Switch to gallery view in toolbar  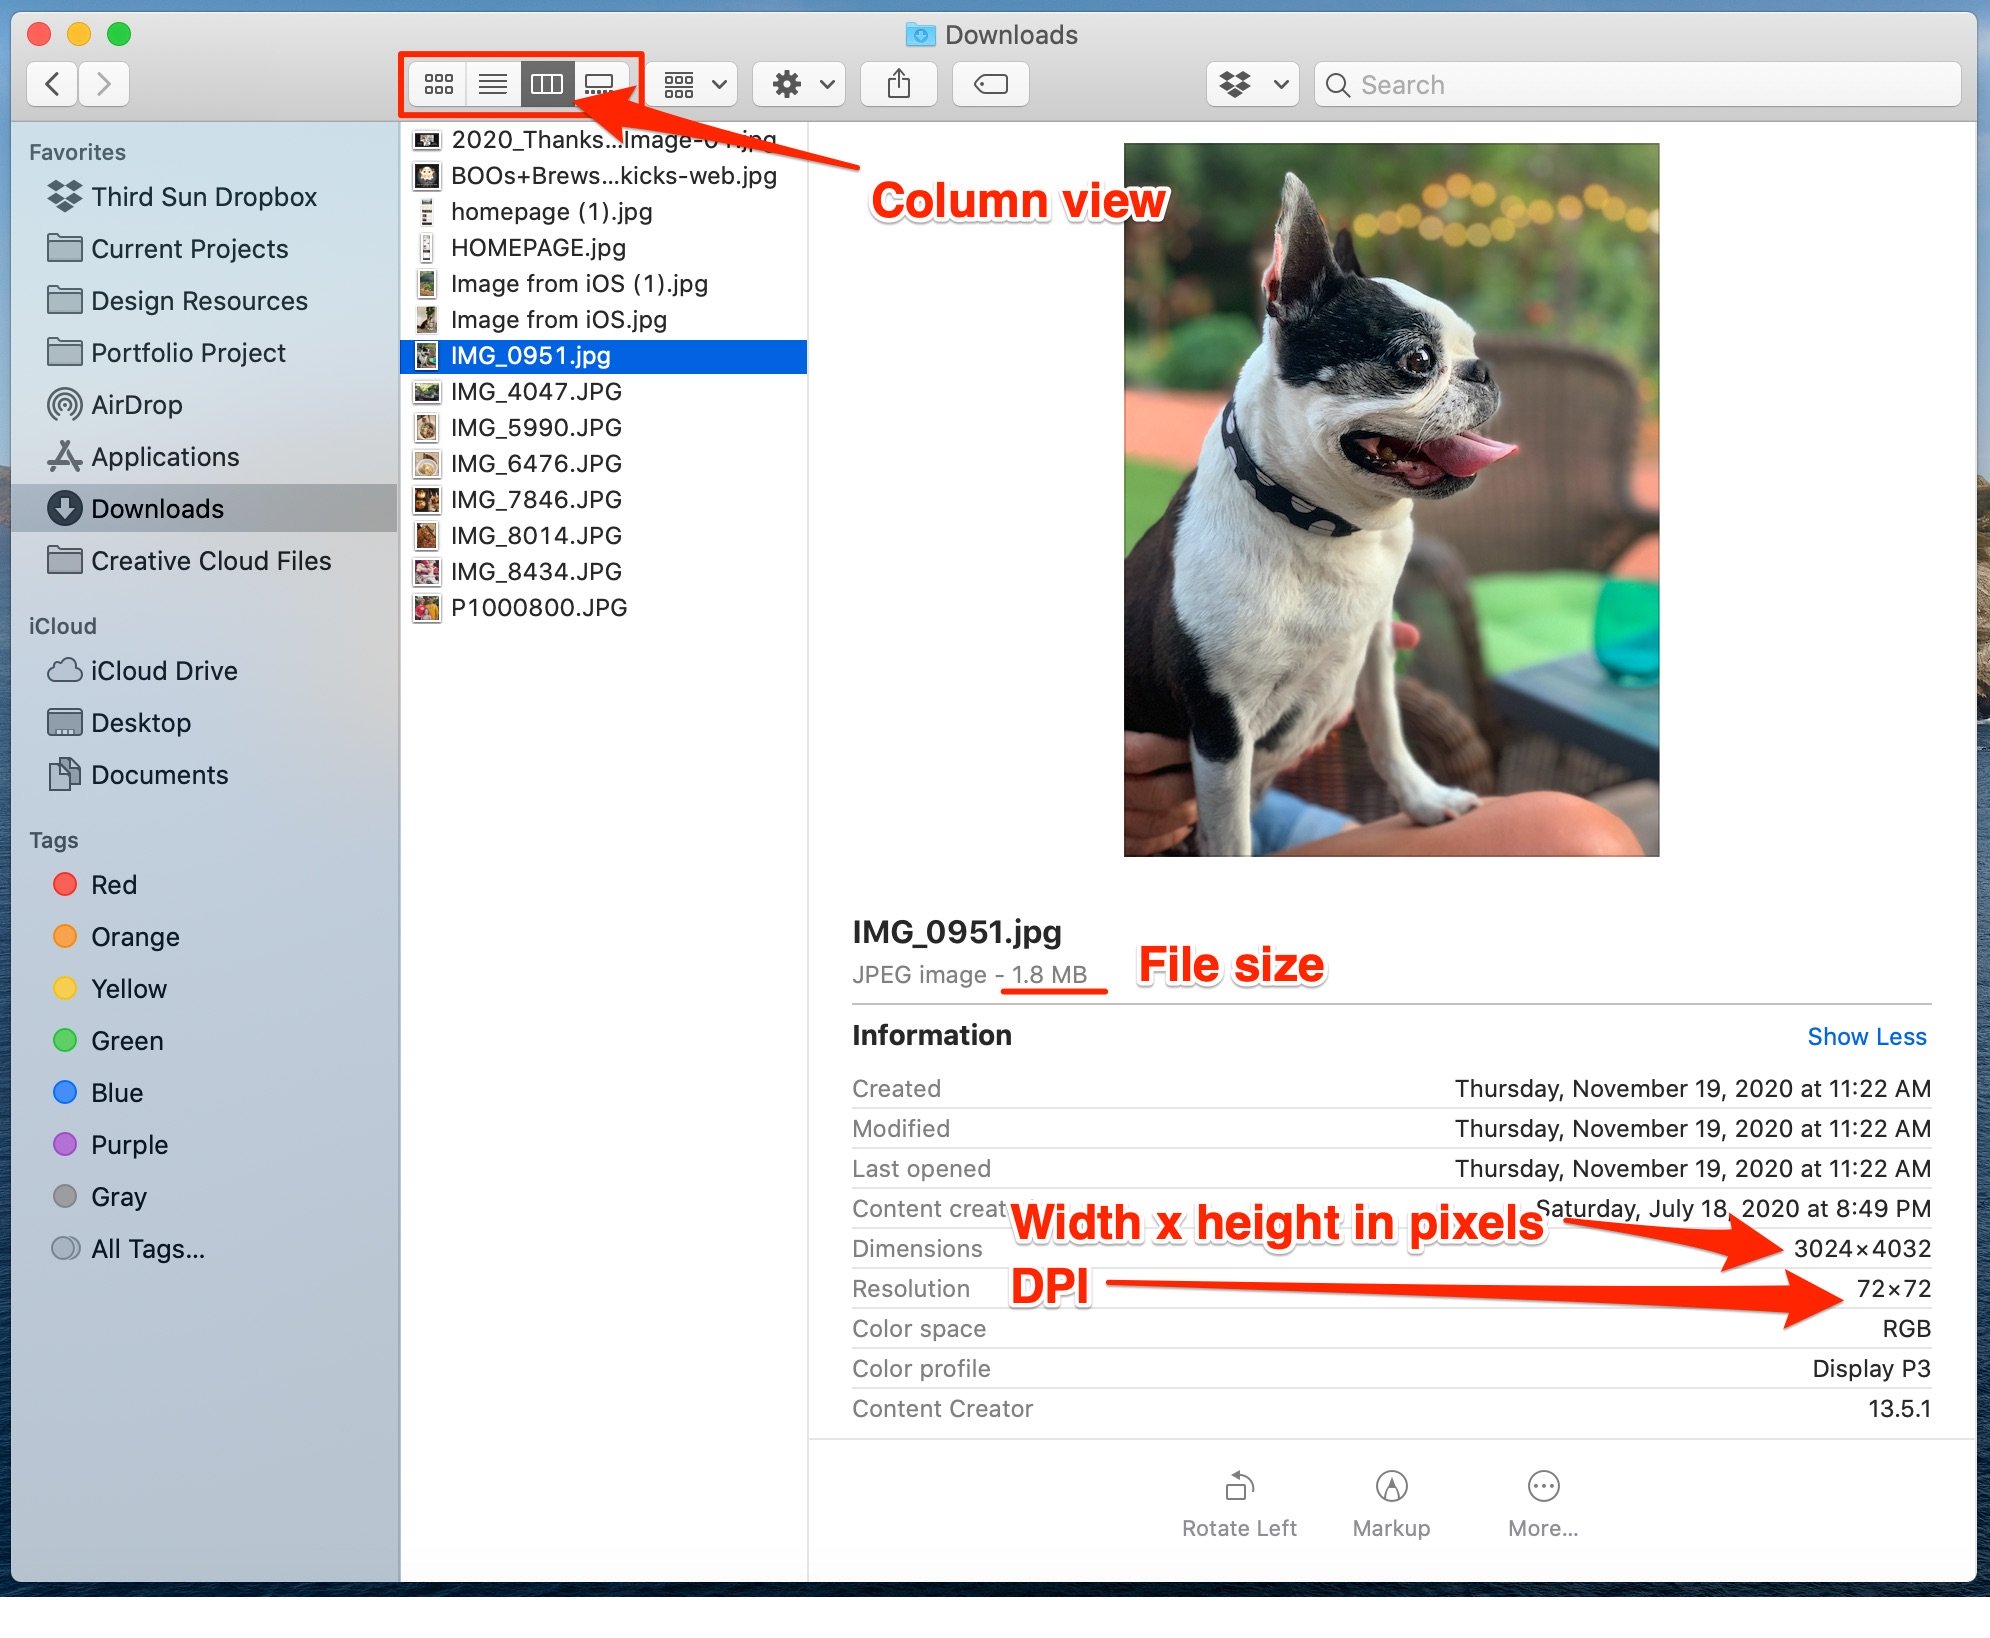click(x=601, y=84)
